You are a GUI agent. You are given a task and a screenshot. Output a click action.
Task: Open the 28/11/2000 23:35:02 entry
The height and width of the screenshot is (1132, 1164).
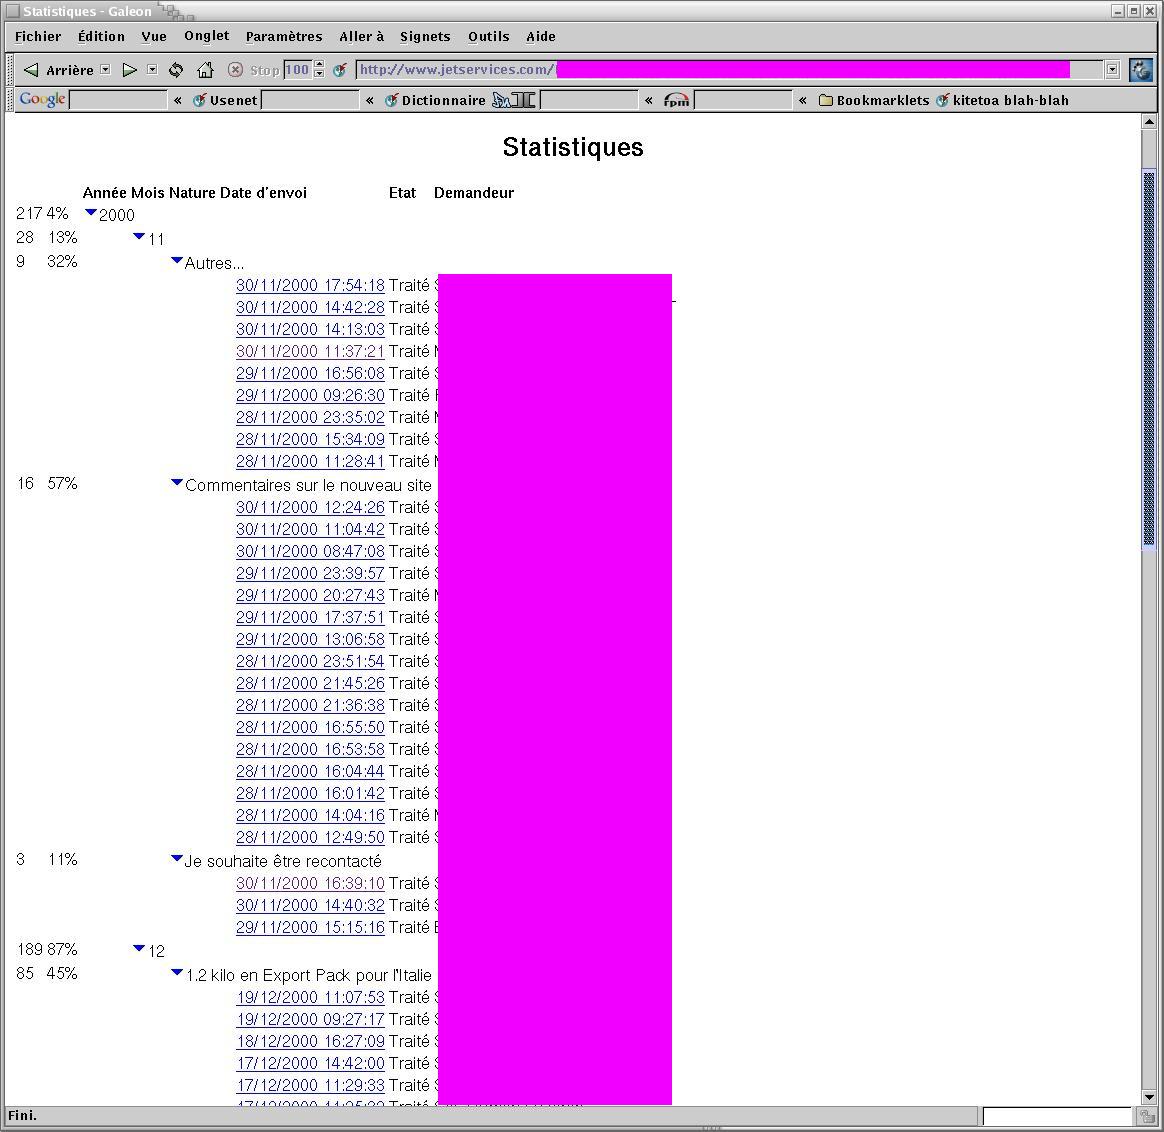click(x=310, y=417)
